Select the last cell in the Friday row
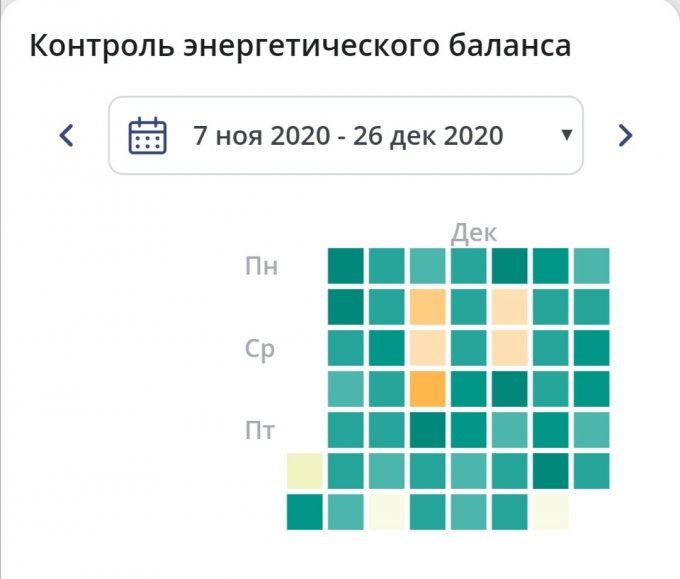Image resolution: width=680 pixels, height=579 pixels. pos(591,429)
